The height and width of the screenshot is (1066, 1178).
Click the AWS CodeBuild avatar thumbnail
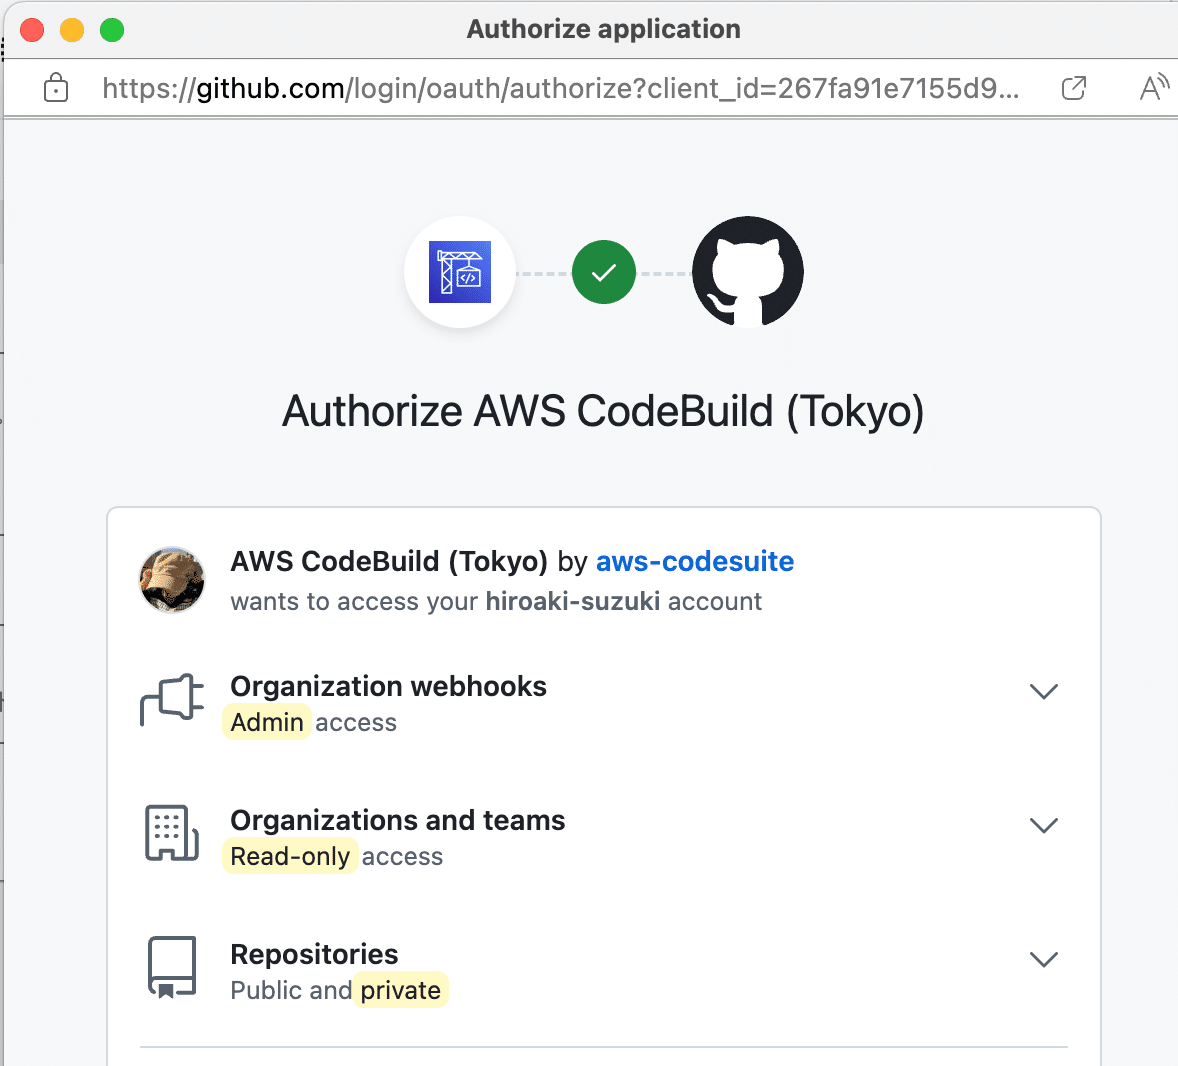(171, 580)
